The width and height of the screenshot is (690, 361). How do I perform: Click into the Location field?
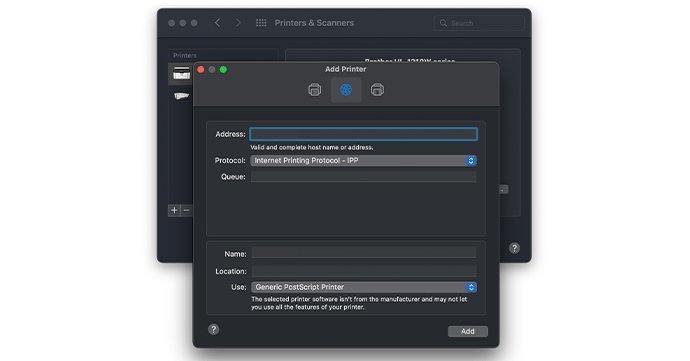coord(364,271)
